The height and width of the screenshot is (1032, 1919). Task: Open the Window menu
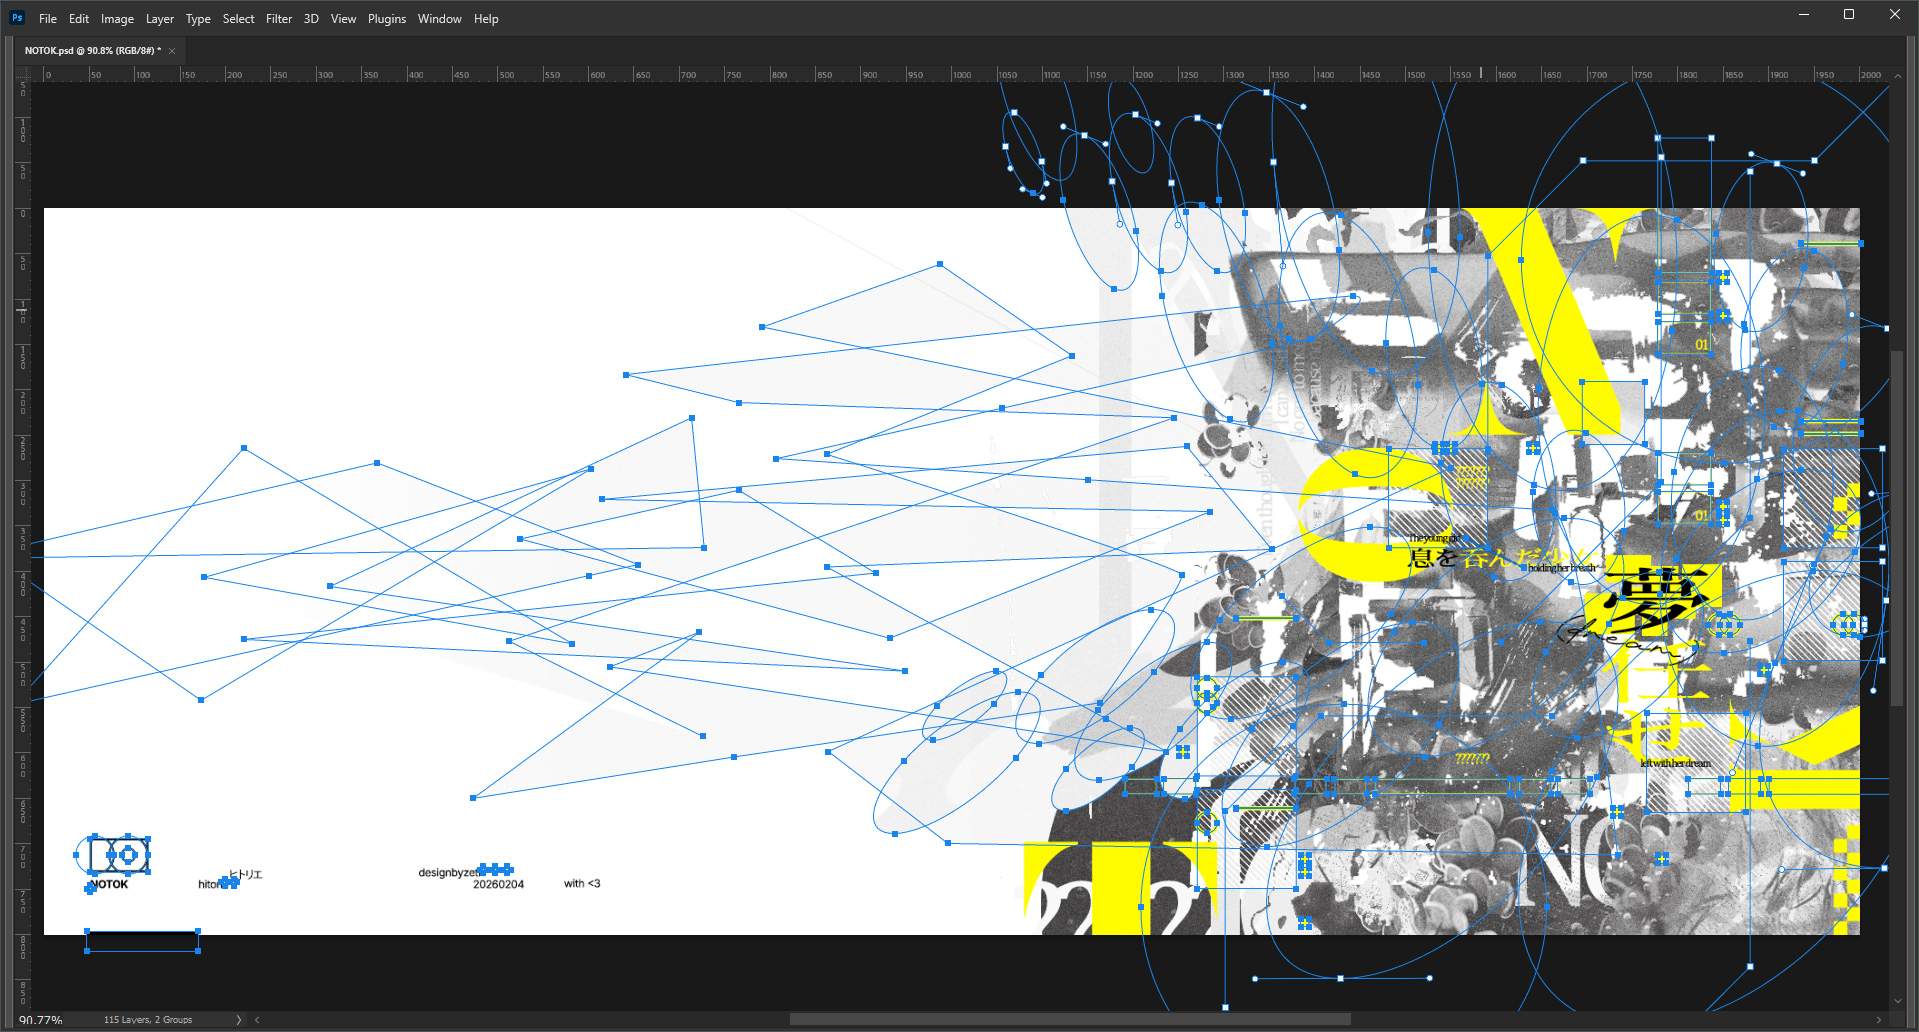click(x=439, y=19)
